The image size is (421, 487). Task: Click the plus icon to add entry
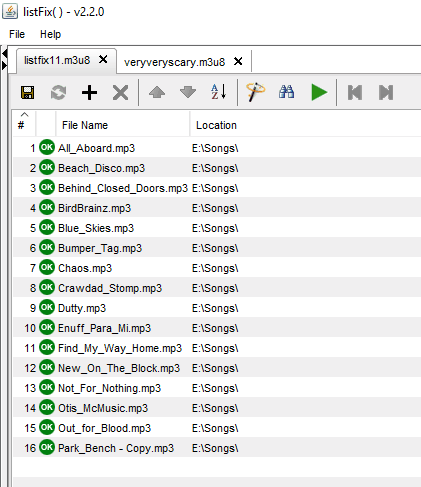click(89, 92)
